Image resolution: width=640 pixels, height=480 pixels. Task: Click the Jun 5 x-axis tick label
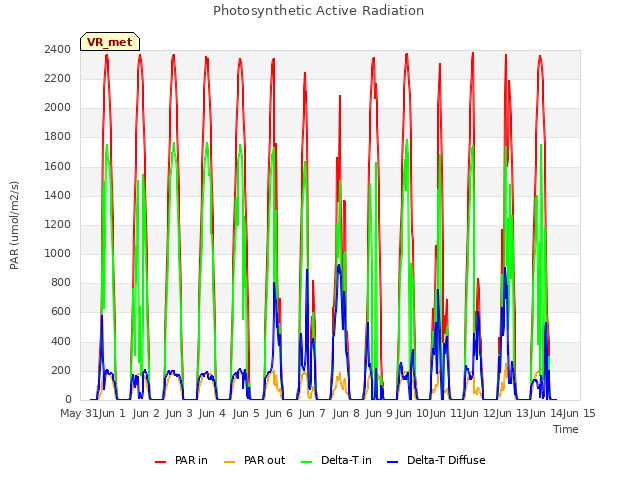point(246,413)
